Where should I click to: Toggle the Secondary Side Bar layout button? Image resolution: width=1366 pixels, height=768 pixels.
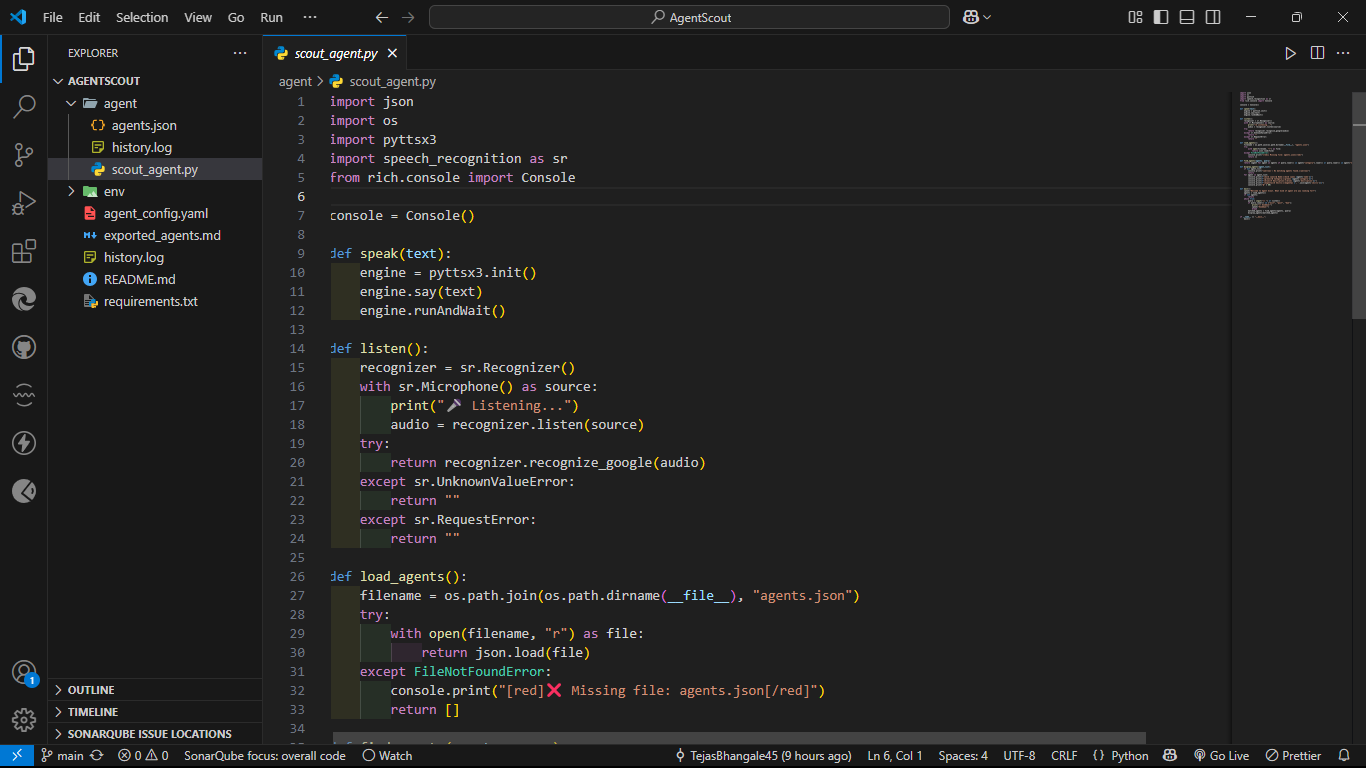pos(1213,17)
